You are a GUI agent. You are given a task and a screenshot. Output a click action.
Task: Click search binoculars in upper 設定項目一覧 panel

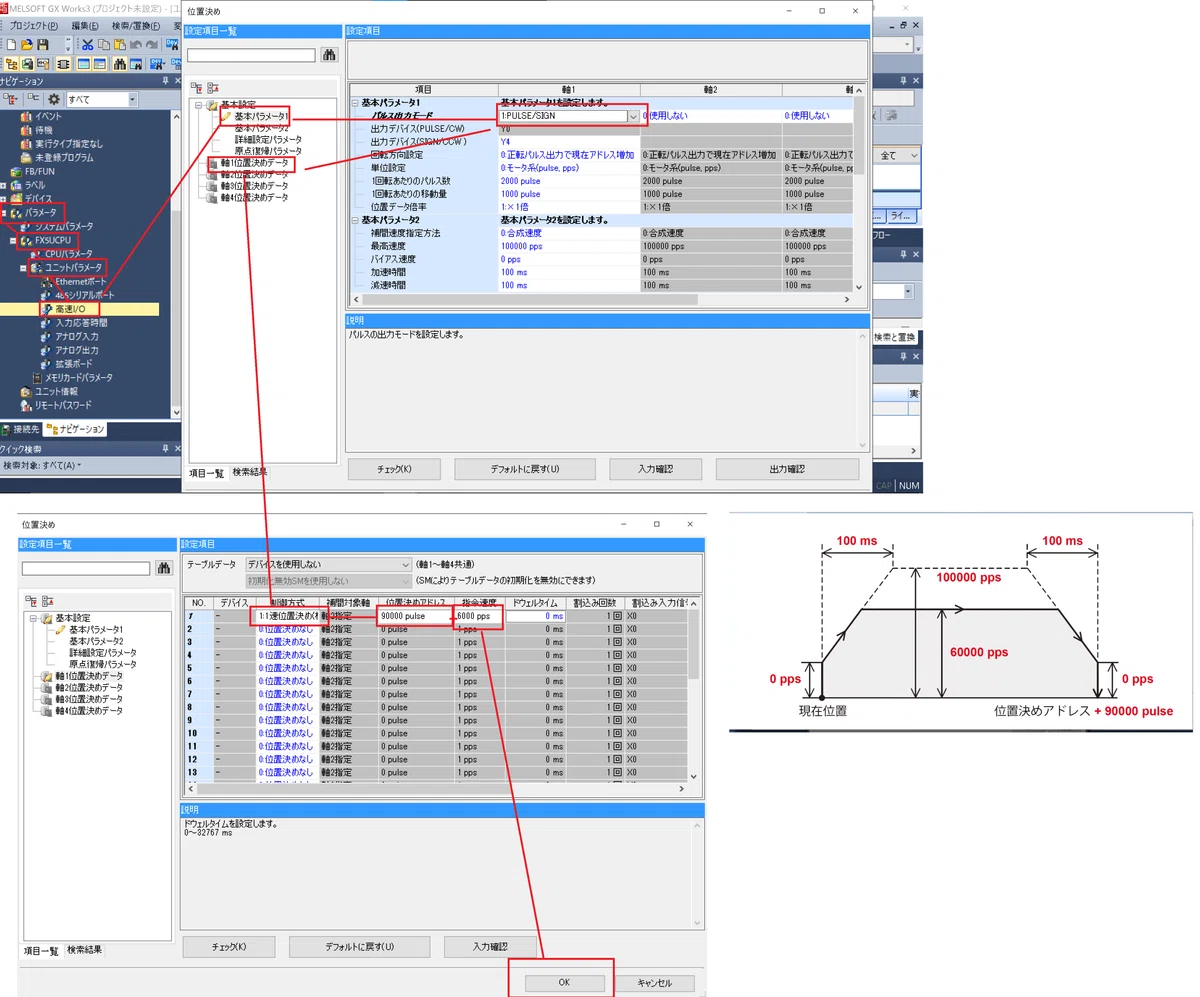pos(328,55)
